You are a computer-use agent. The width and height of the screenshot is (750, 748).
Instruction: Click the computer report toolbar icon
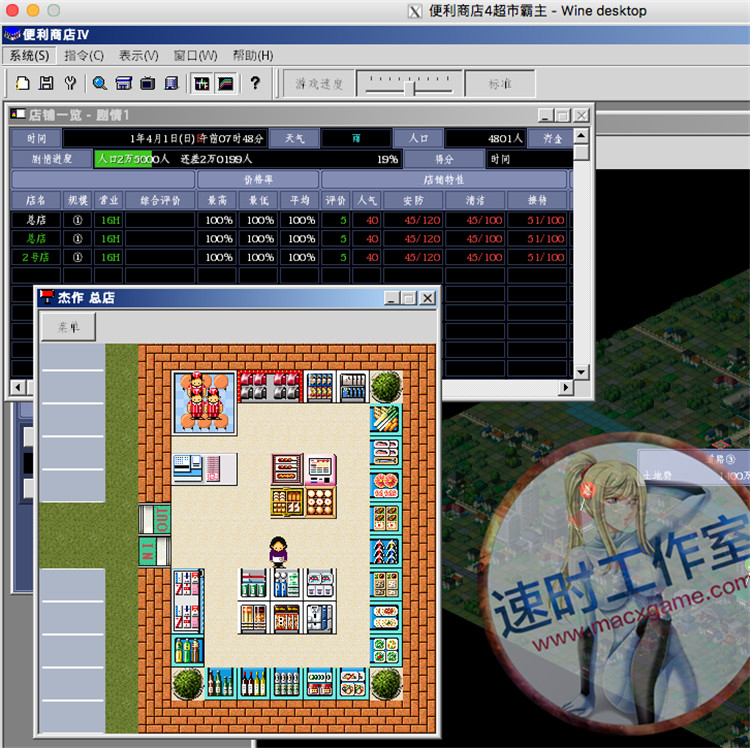[171, 84]
